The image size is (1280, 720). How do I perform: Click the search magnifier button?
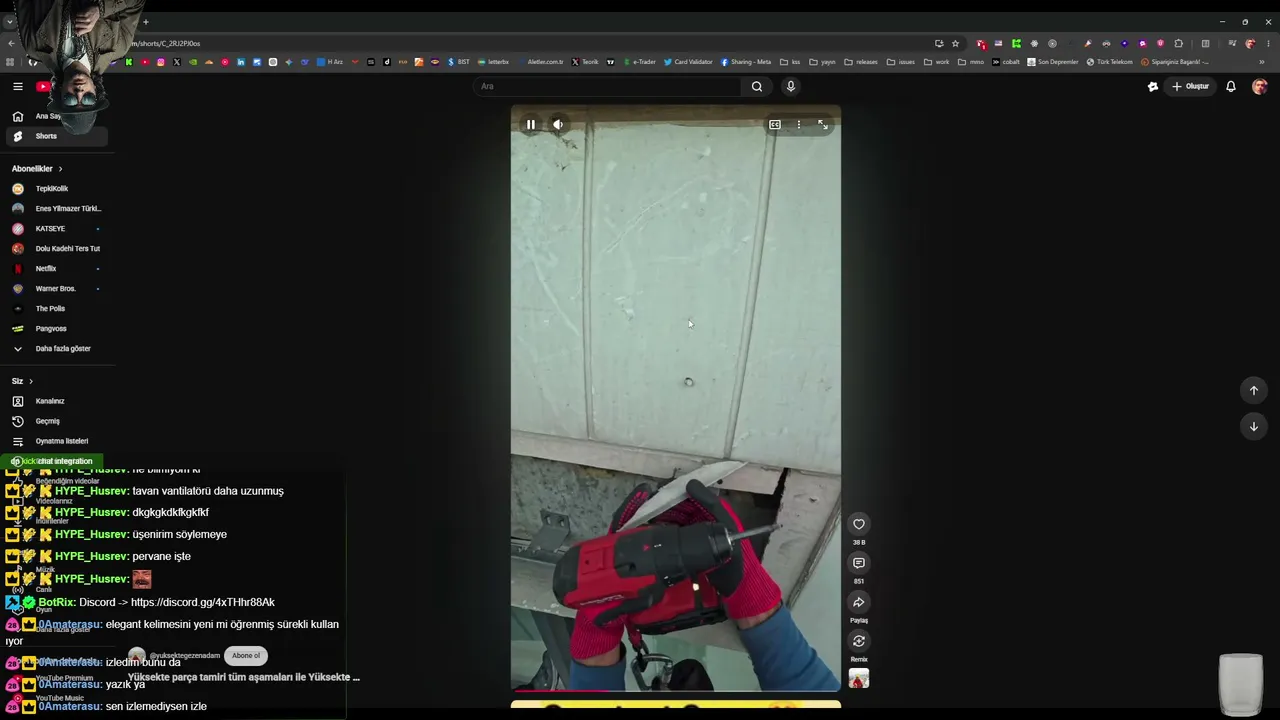tap(757, 87)
